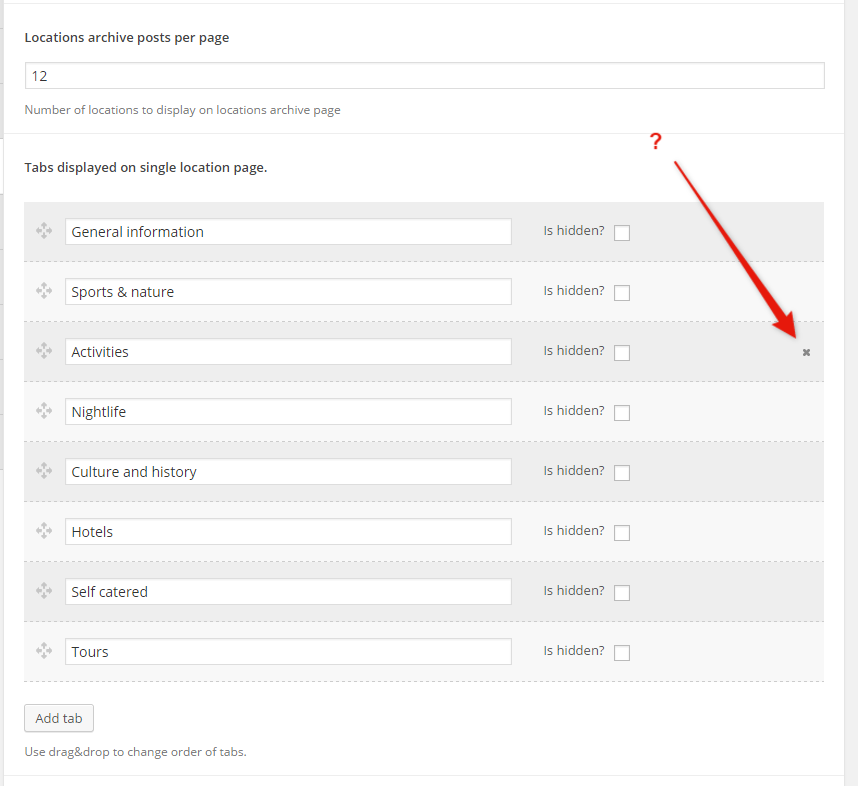Enable Is hidden for the Tours tab
858x786 pixels.
click(622, 653)
